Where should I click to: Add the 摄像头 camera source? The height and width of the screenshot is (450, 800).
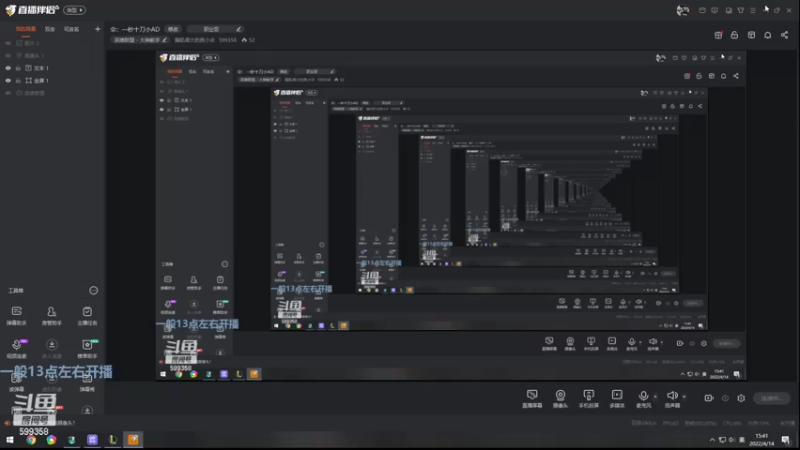point(560,398)
